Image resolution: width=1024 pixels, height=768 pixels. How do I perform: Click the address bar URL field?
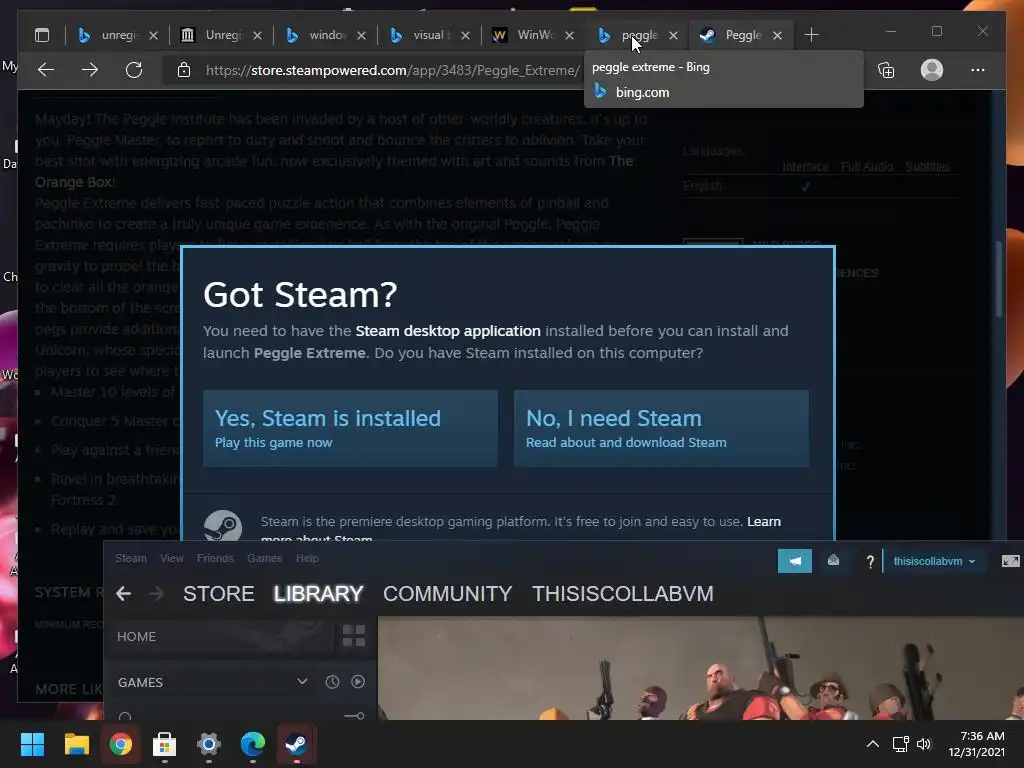pyautogui.click(x=392, y=70)
